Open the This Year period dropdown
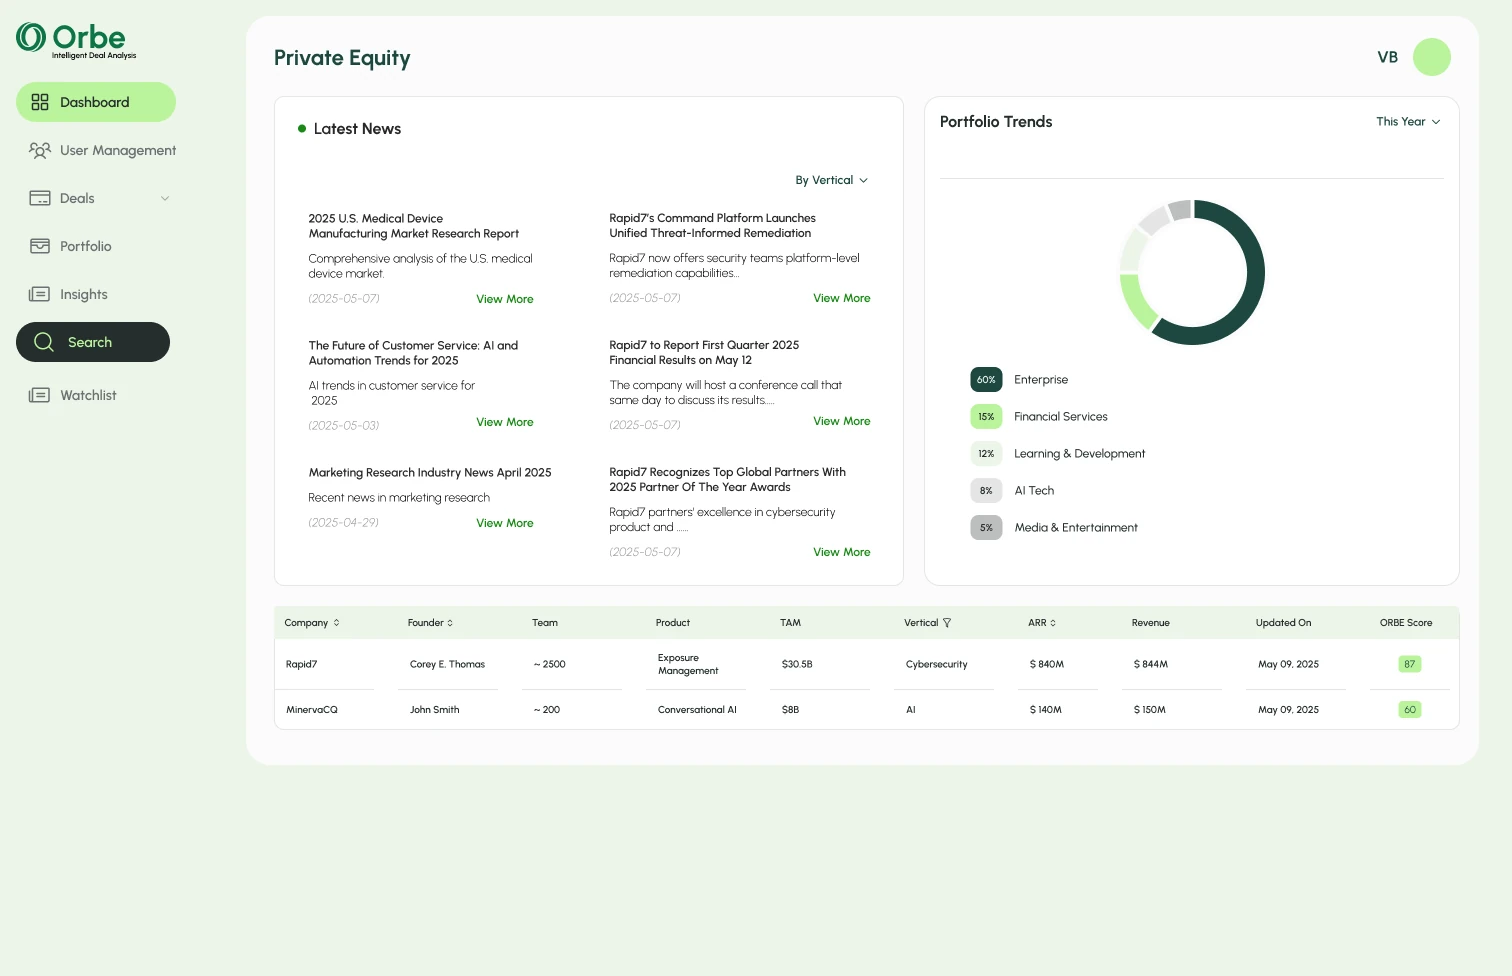The width and height of the screenshot is (1512, 976). (1408, 122)
